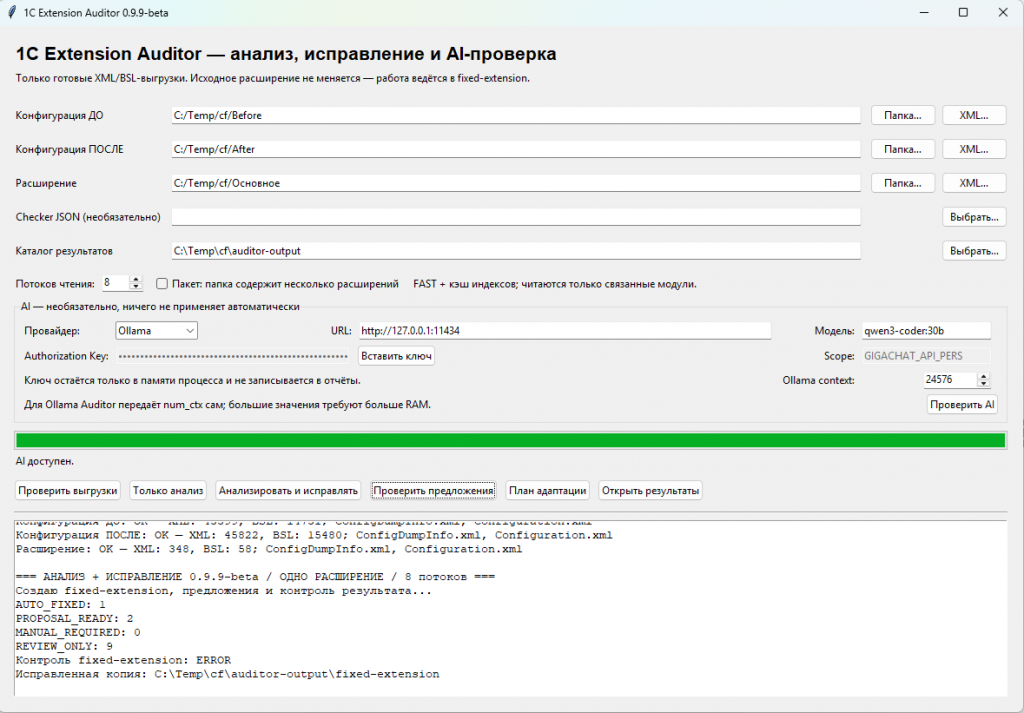The height and width of the screenshot is (713, 1024).
Task: Focus the Расширение path field
Action: coord(516,183)
